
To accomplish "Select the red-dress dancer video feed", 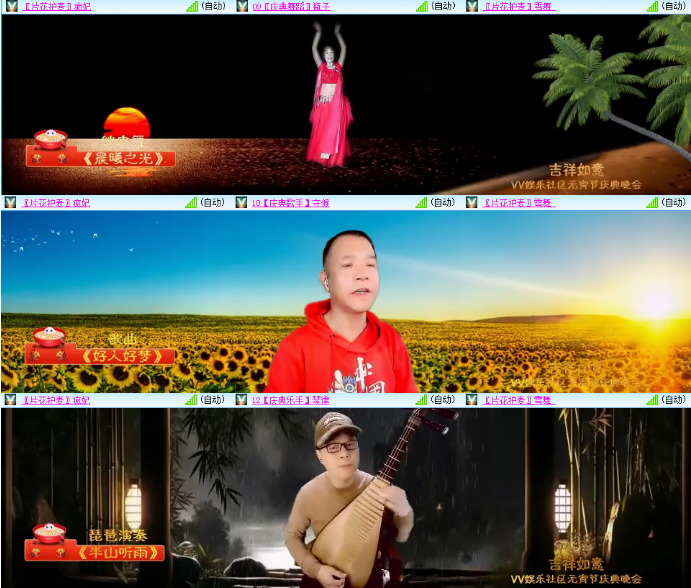I will point(346,104).
